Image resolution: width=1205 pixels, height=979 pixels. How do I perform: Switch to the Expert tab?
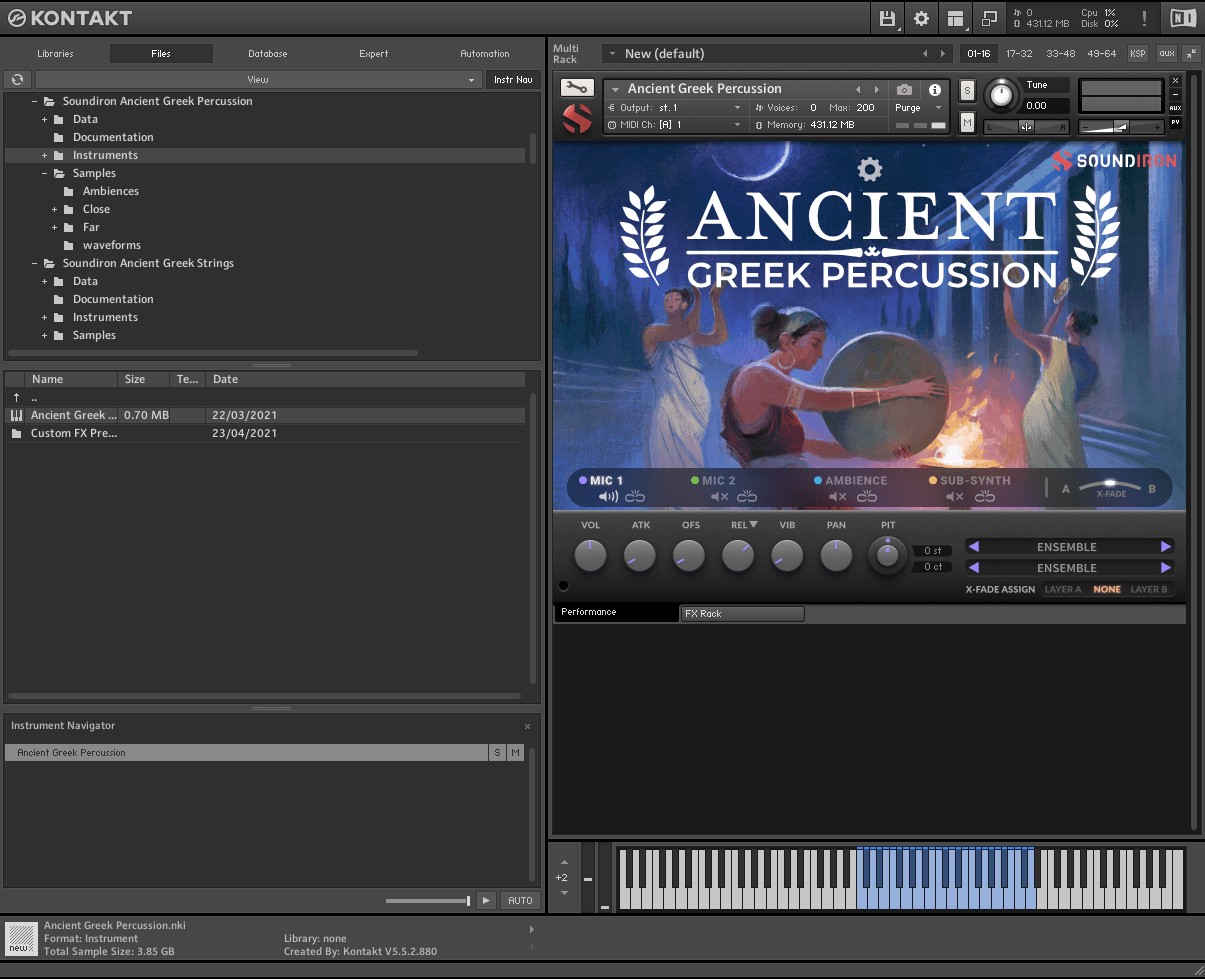[x=374, y=54]
